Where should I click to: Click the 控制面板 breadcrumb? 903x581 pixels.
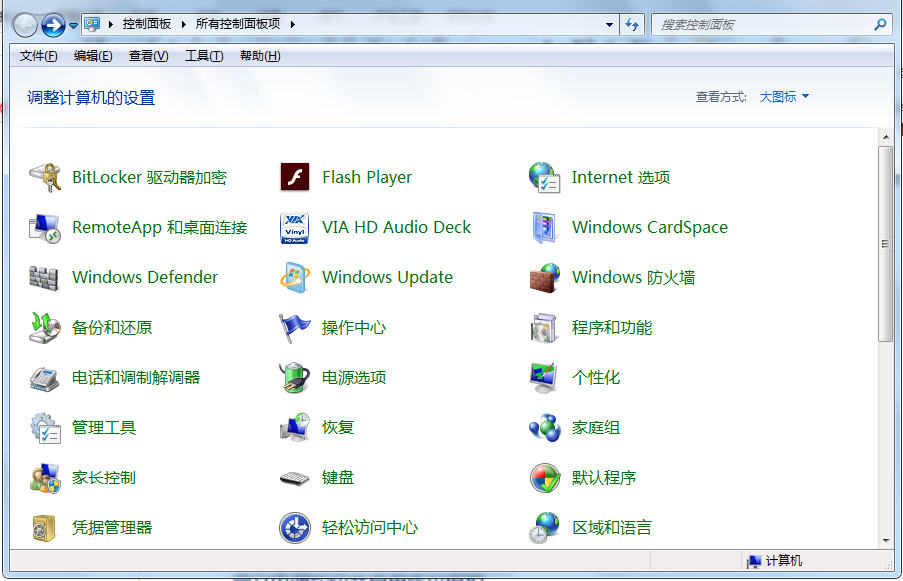point(147,24)
